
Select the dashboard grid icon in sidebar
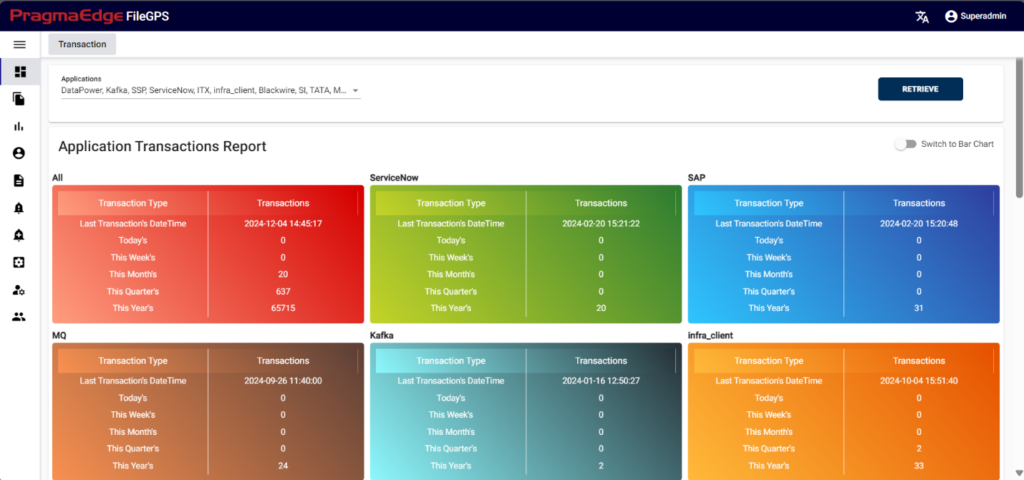20,71
